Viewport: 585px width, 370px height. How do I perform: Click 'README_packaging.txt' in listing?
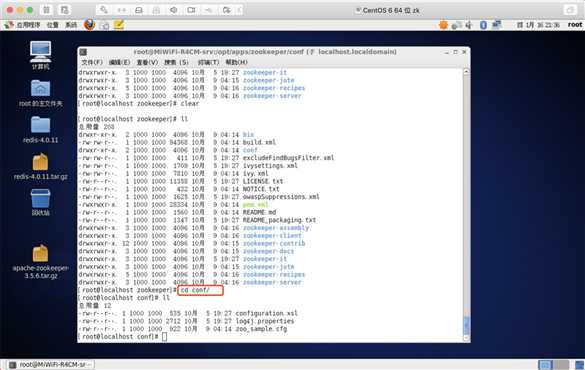point(279,220)
